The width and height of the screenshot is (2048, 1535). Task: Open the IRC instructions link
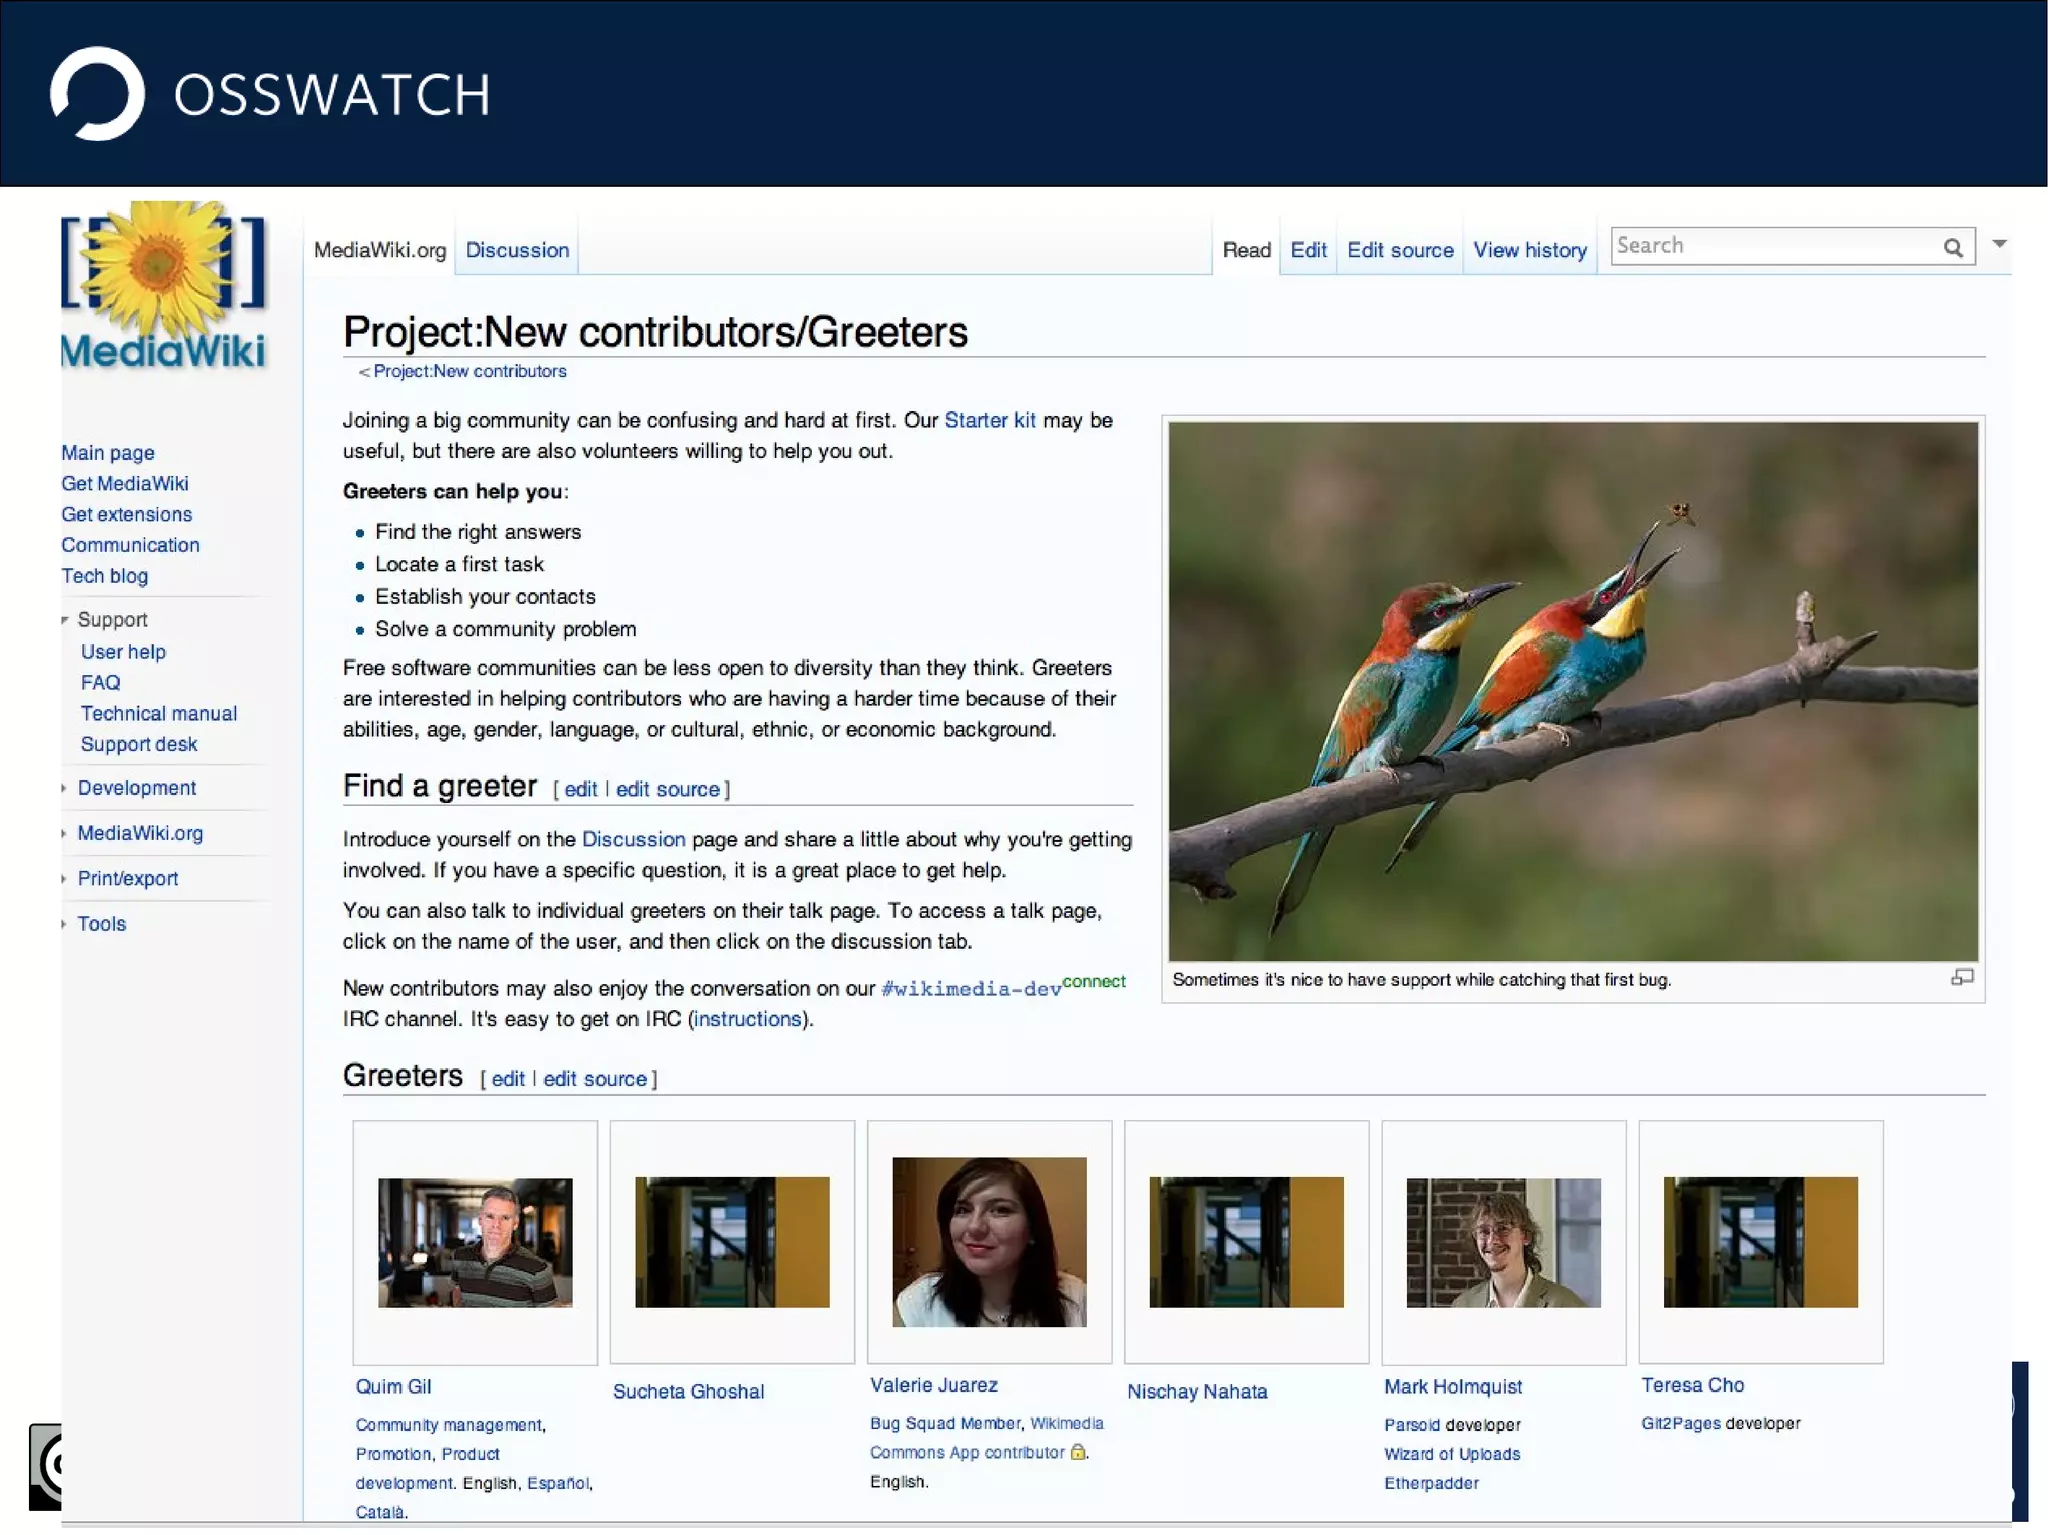coord(748,1019)
